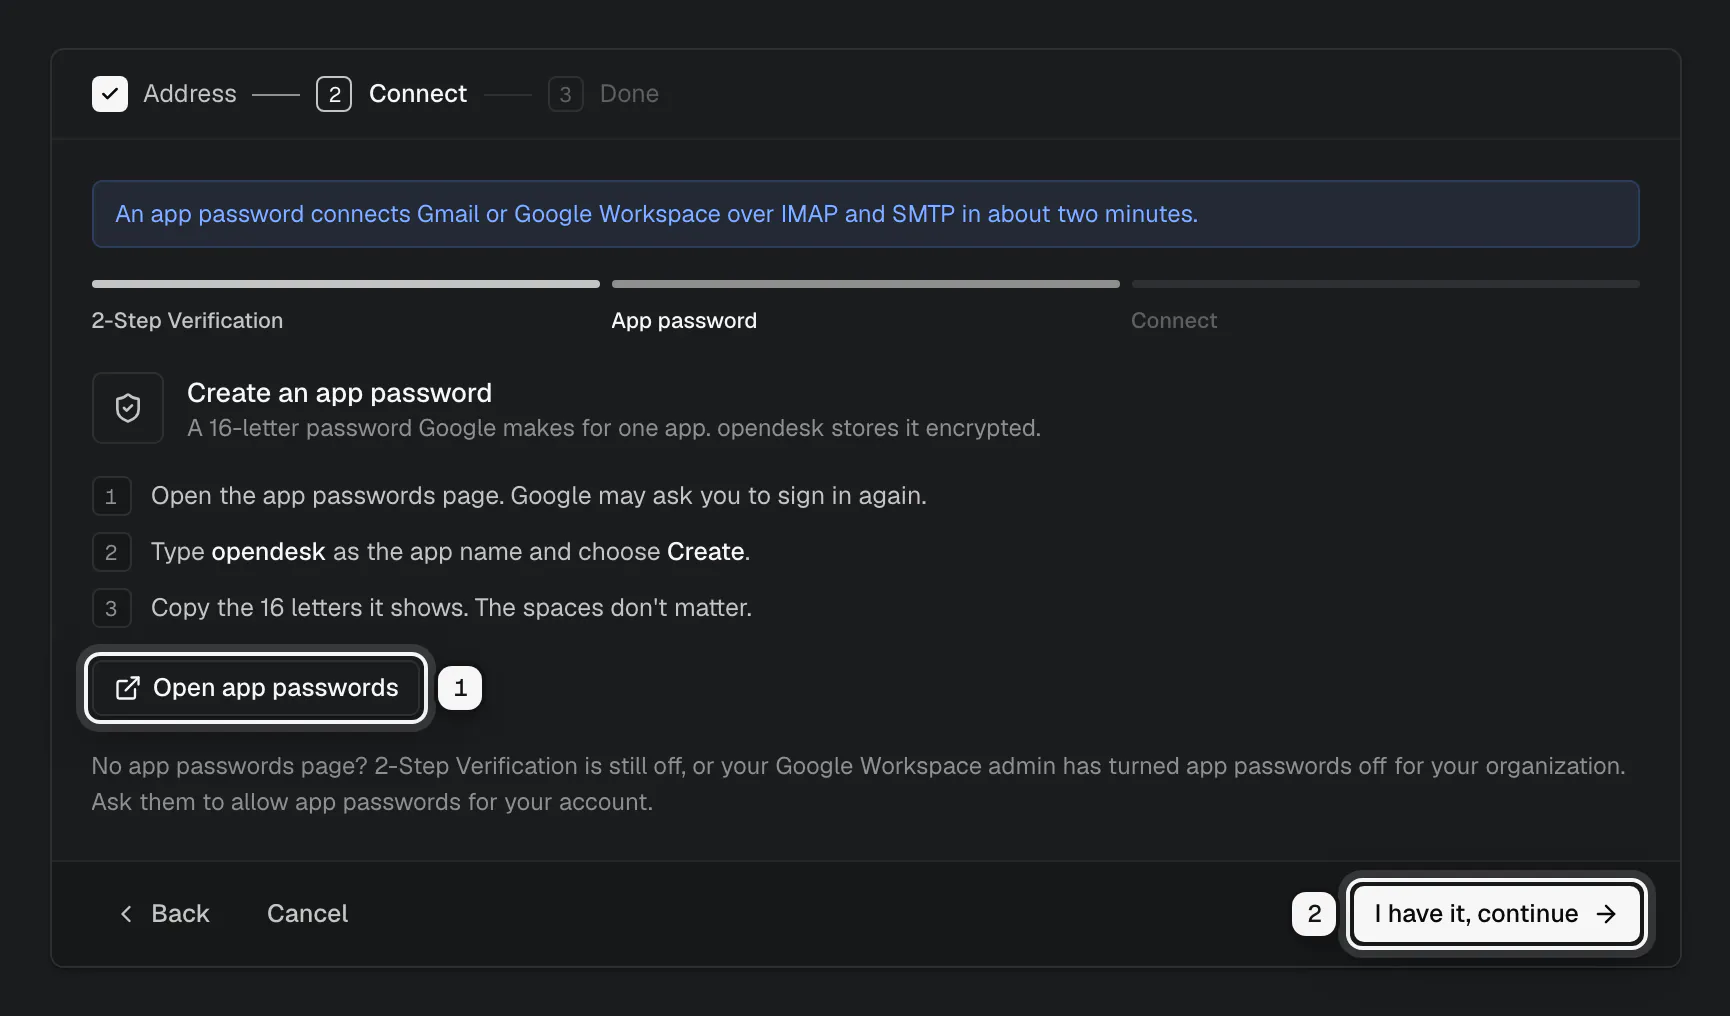This screenshot has height=1016, width=1730.
Task: Click the Open app passwords button
Action: click(x=256, y=688)
